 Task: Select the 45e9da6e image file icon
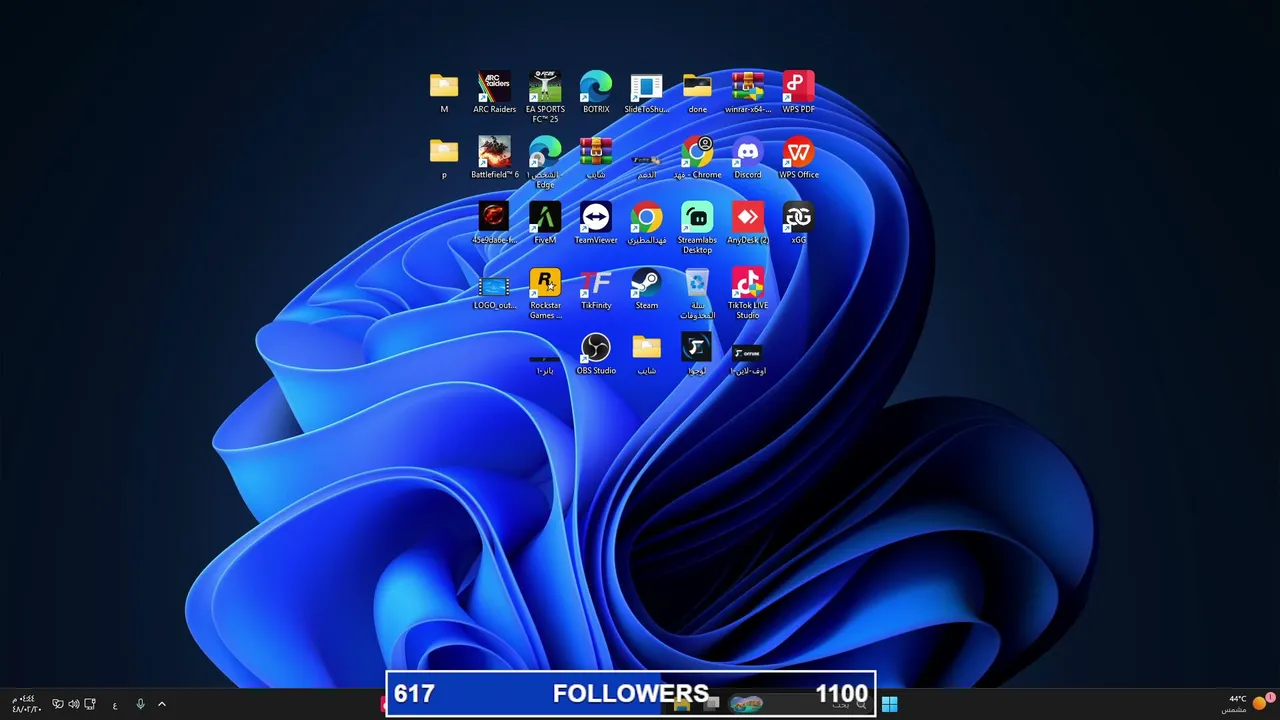[495, 223]
